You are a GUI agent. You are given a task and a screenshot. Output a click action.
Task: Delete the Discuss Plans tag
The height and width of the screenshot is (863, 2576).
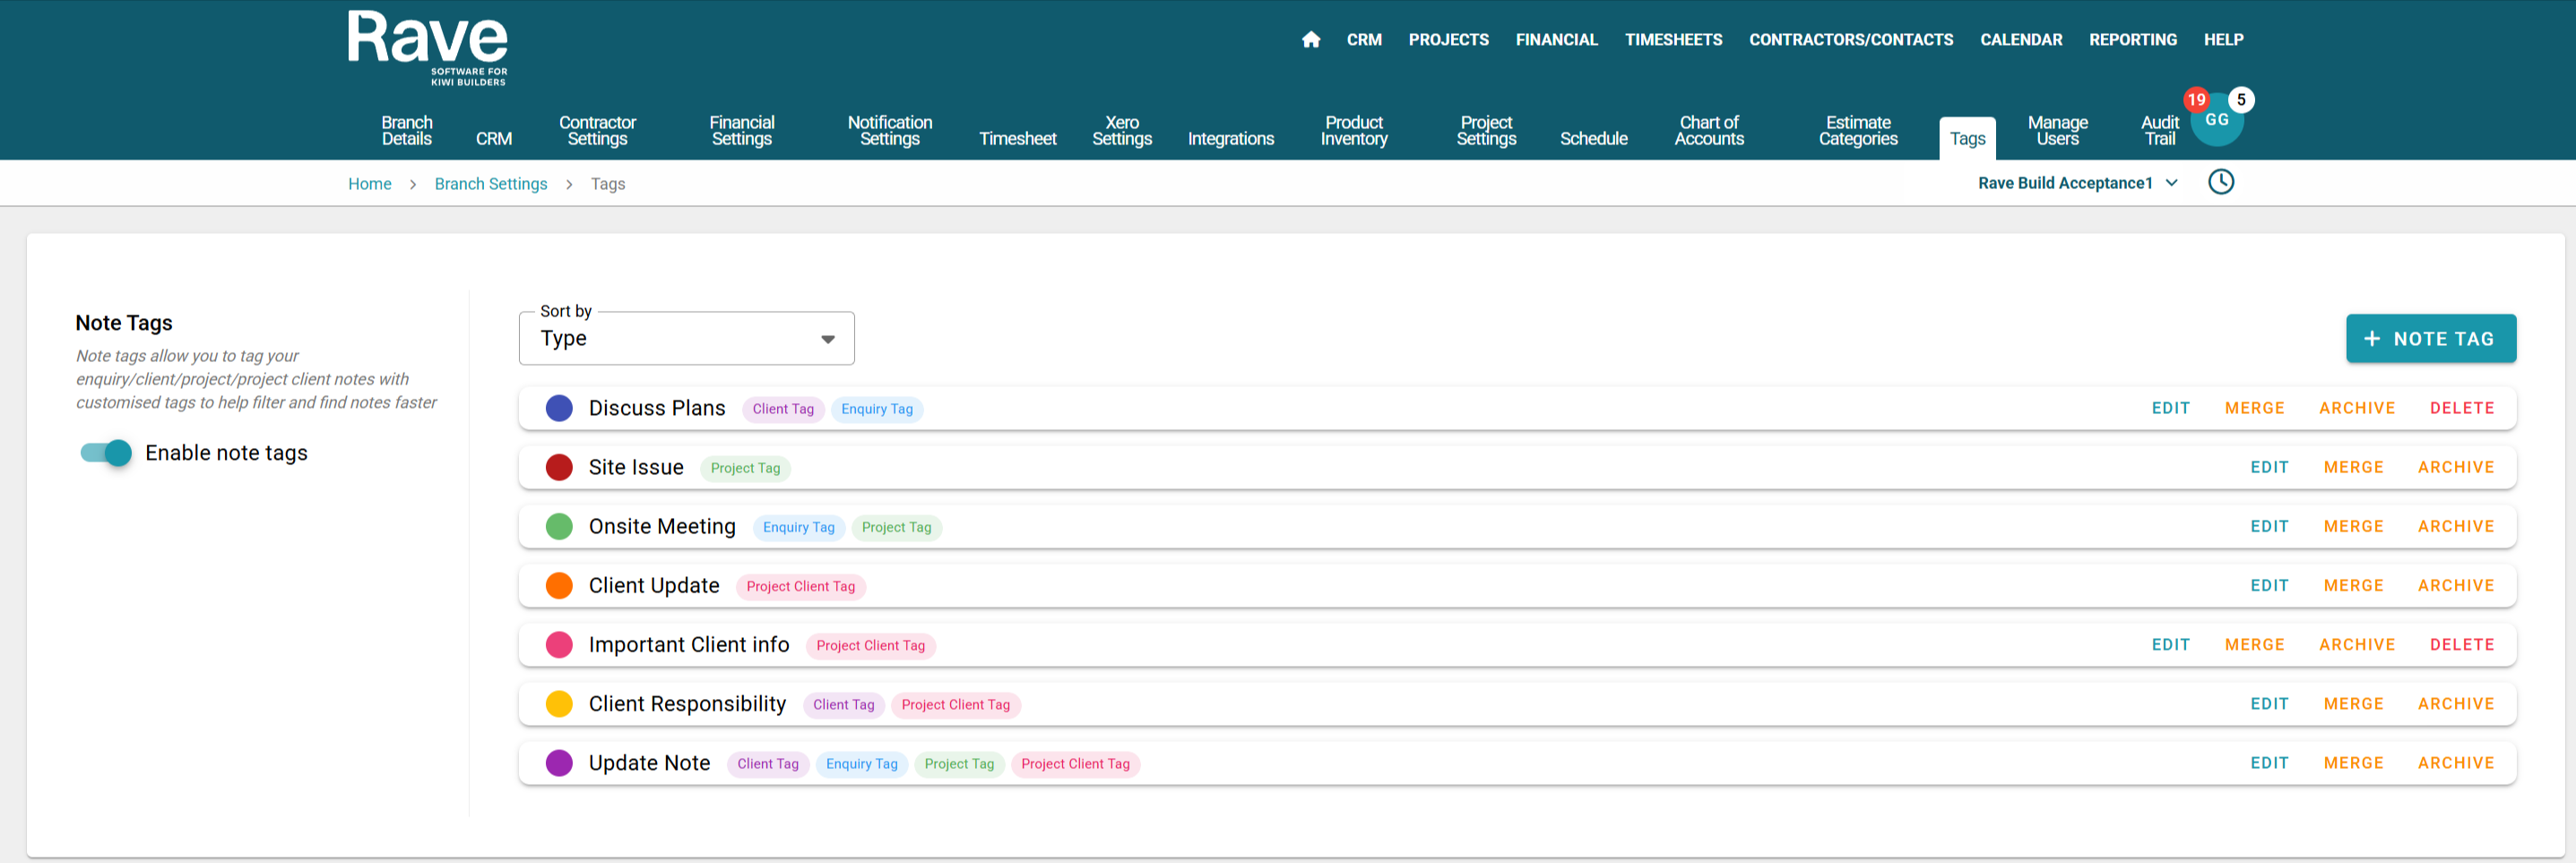coord(2461,408)
